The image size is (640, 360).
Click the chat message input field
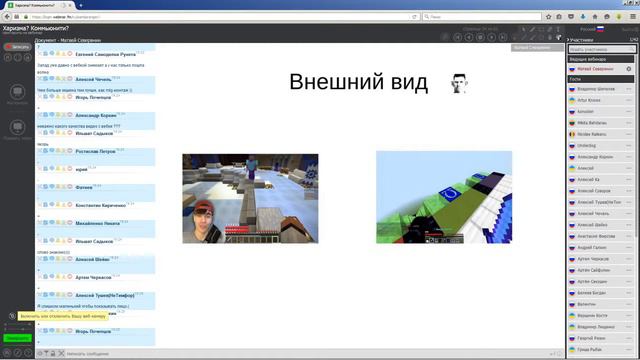click(306, 354)
